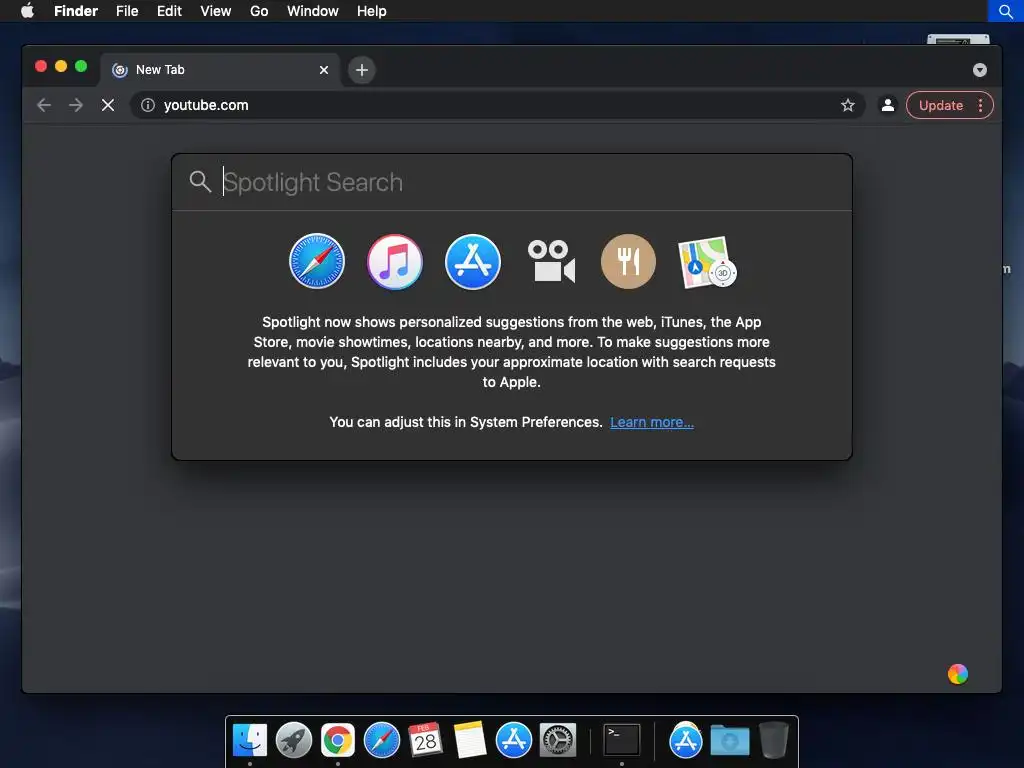
Task: Click the Spotlight magnifier in the menu bar
Action: click(x=1006, y=11)
